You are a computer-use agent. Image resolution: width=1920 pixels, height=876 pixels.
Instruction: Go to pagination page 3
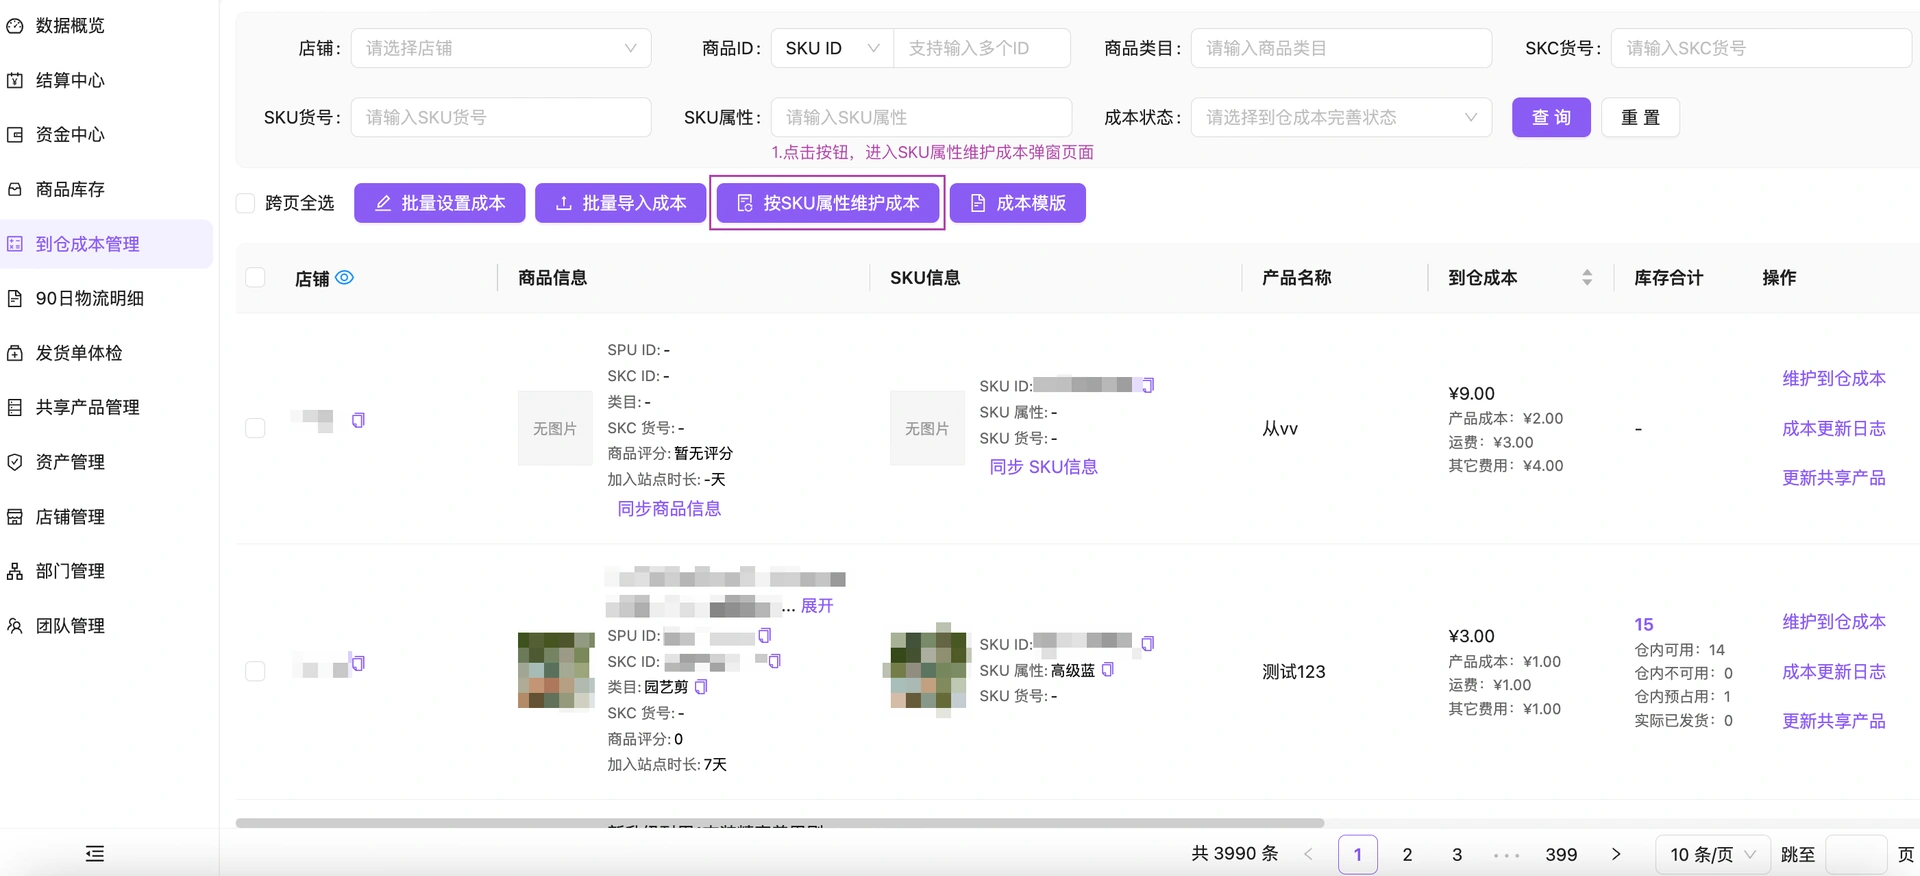(1457, 854)
